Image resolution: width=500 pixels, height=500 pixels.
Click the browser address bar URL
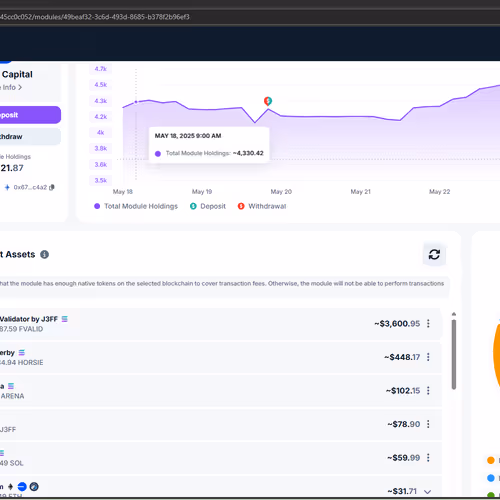click(95, 17)
